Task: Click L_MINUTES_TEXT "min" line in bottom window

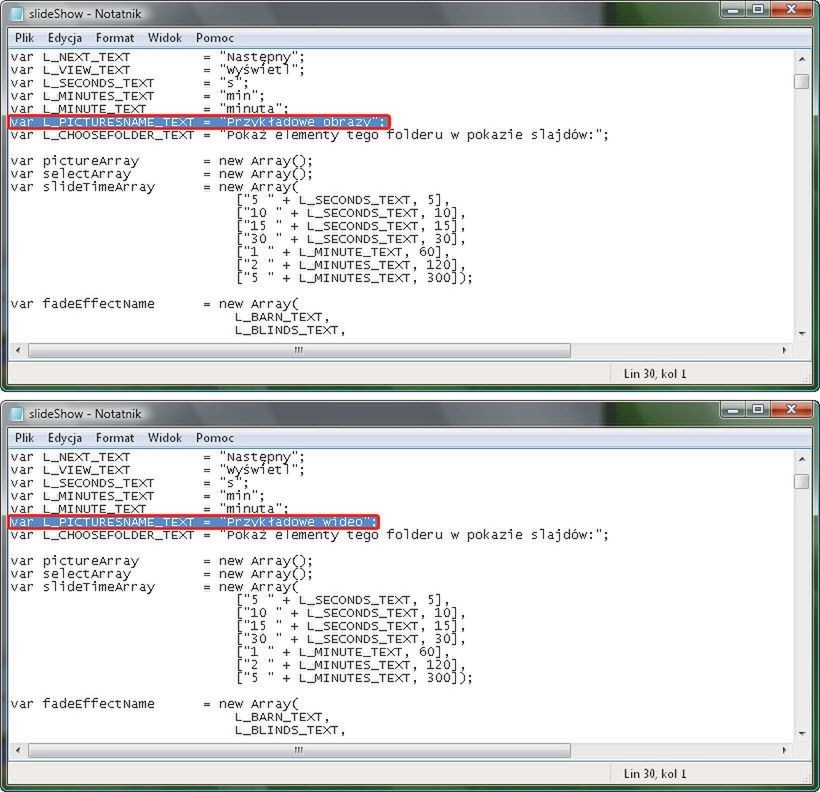Action: point(138,496)
